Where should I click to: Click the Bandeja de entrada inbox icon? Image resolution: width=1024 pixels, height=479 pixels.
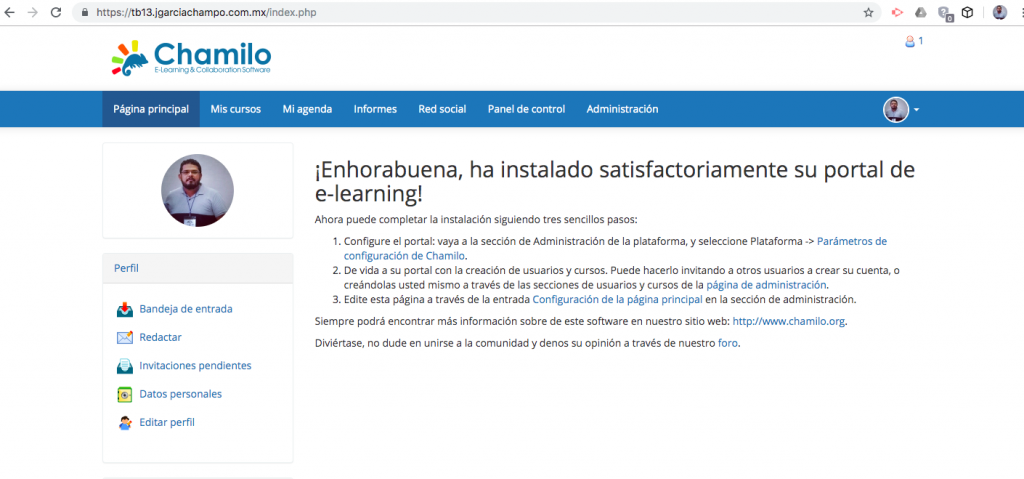pos(125,309)
